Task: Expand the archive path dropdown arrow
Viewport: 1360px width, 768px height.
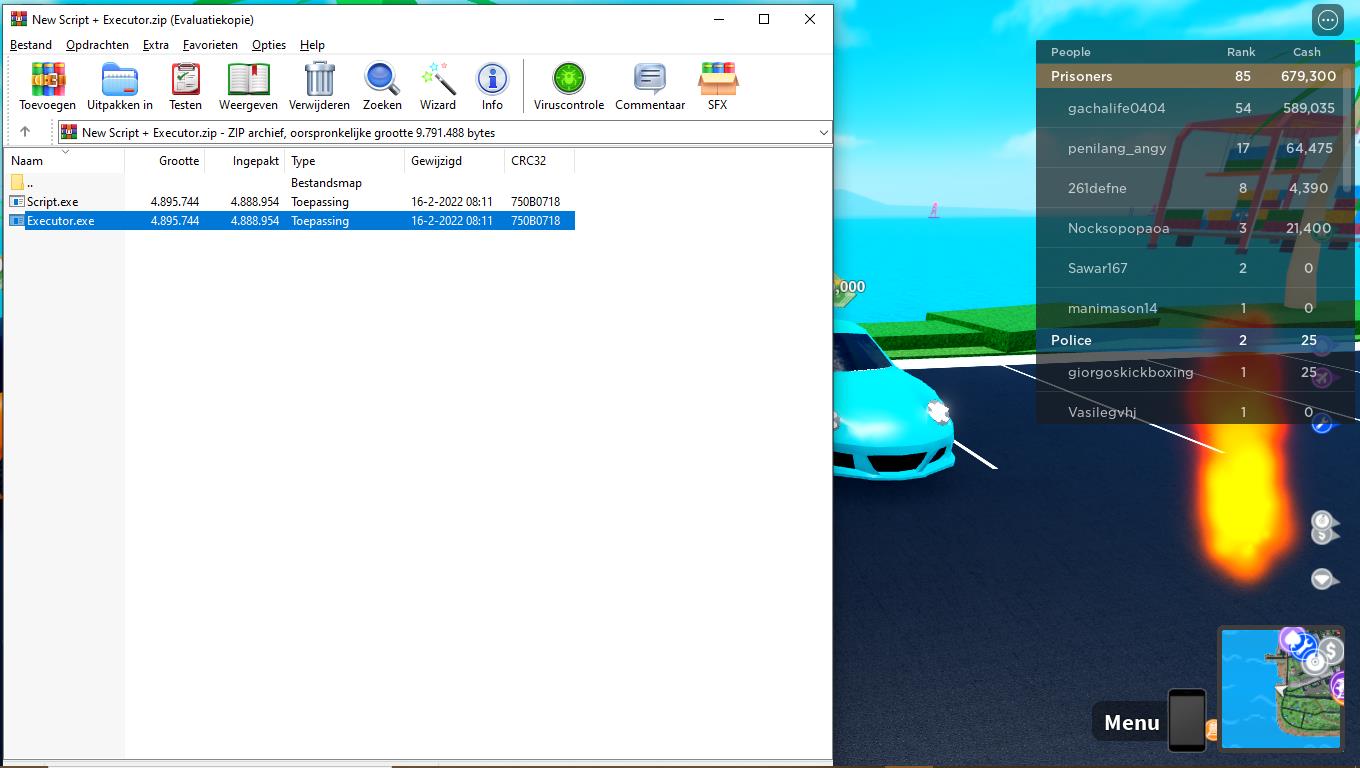Action: click(823, 133)
